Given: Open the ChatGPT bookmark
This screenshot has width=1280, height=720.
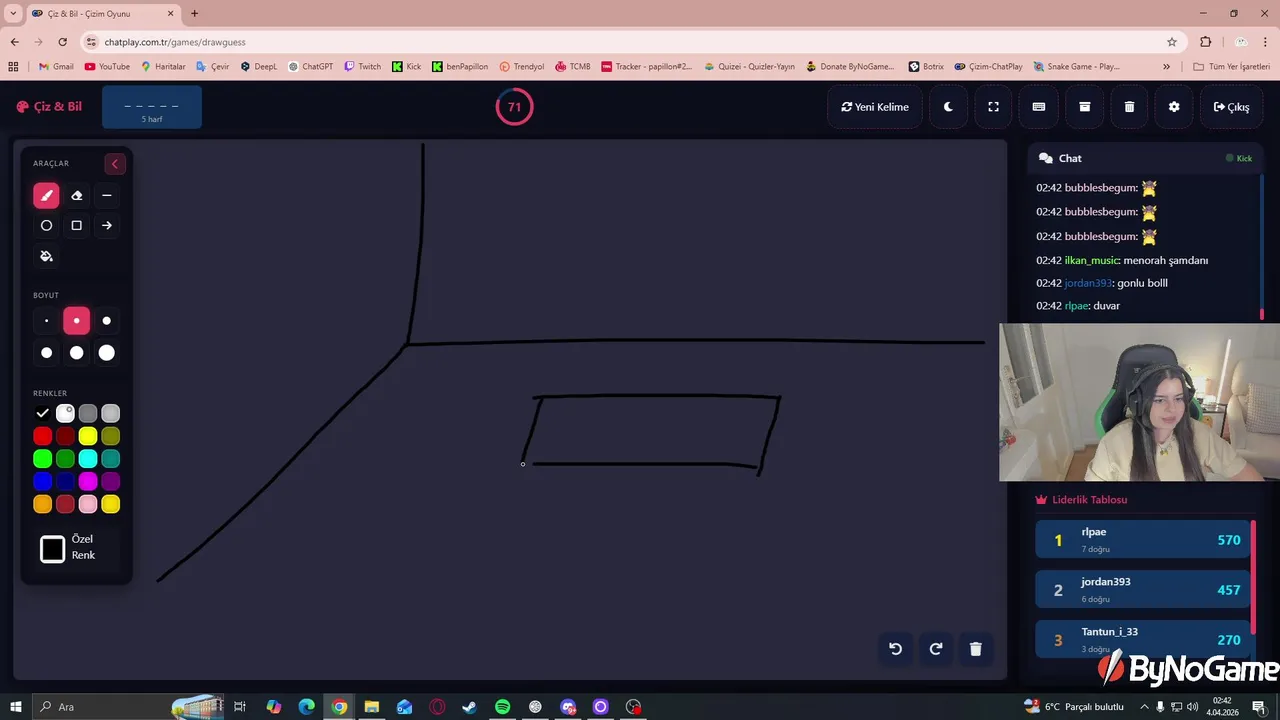Looking at the screenshot, I should click(x=311, y=67).
